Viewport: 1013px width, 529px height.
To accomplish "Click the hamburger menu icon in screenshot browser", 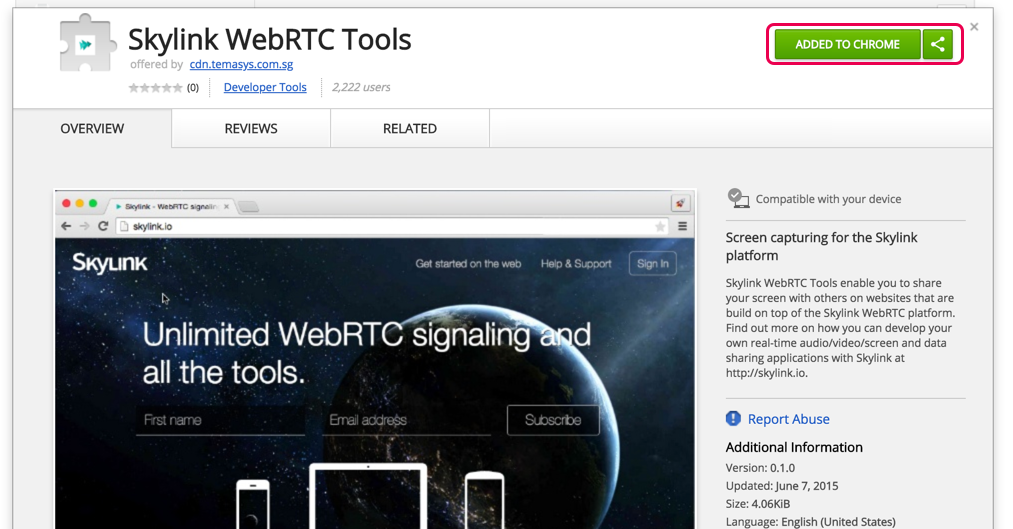I will [x=682, y=226].
